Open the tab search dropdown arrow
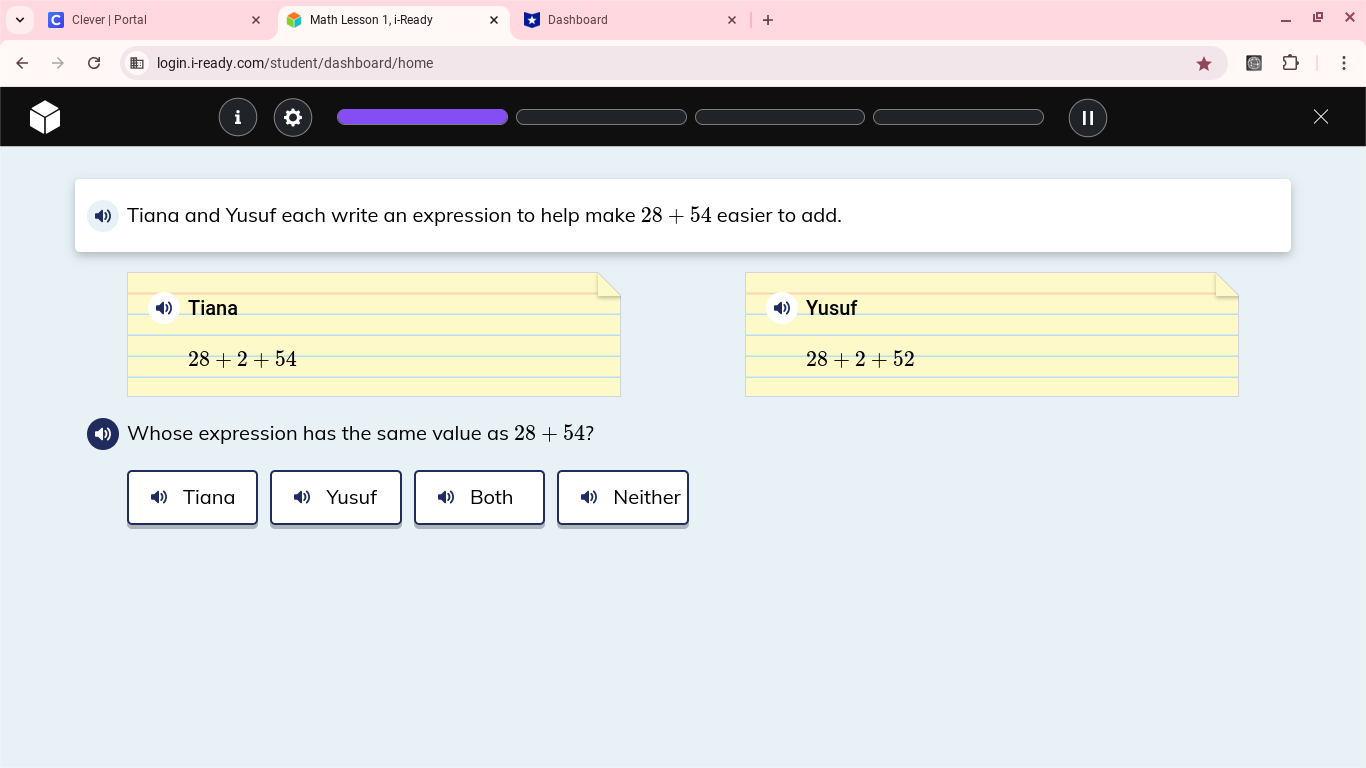1366x768 pixels. [x=18, y=19]
